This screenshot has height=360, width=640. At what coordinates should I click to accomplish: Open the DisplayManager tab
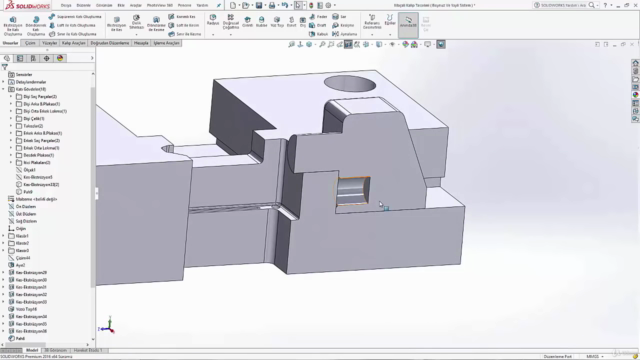click(x=60, y=58)
